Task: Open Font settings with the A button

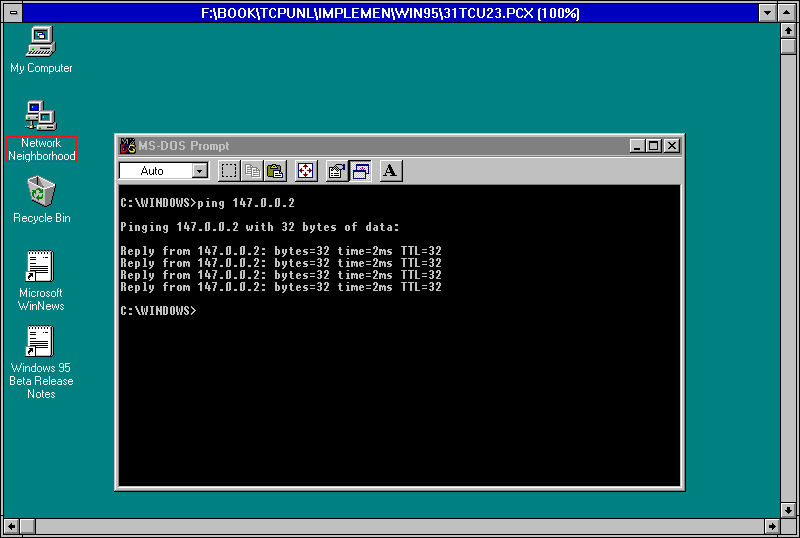Action: [x=391, y=171]
